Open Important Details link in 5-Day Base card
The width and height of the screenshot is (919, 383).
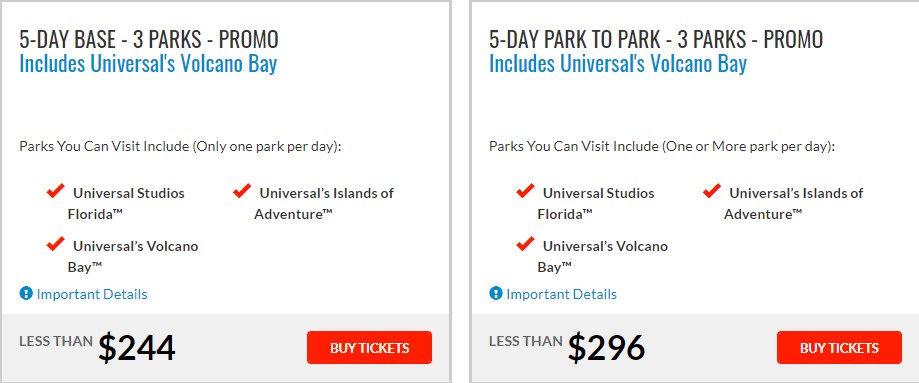click(x=92, y=294)
